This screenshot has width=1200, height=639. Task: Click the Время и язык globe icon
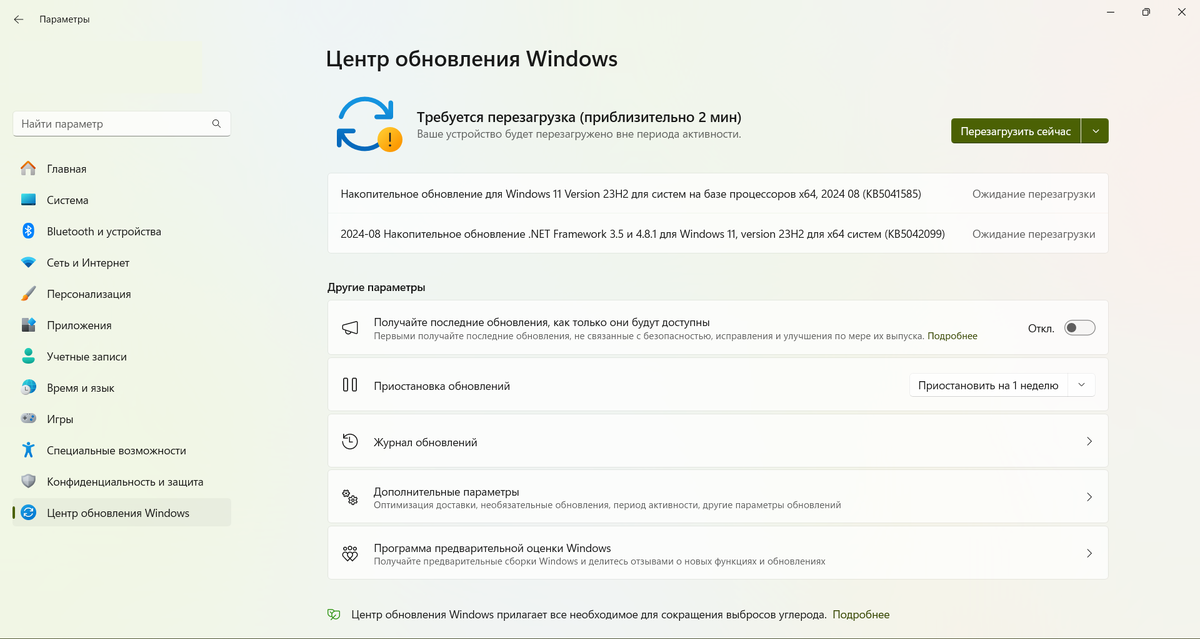28,388
